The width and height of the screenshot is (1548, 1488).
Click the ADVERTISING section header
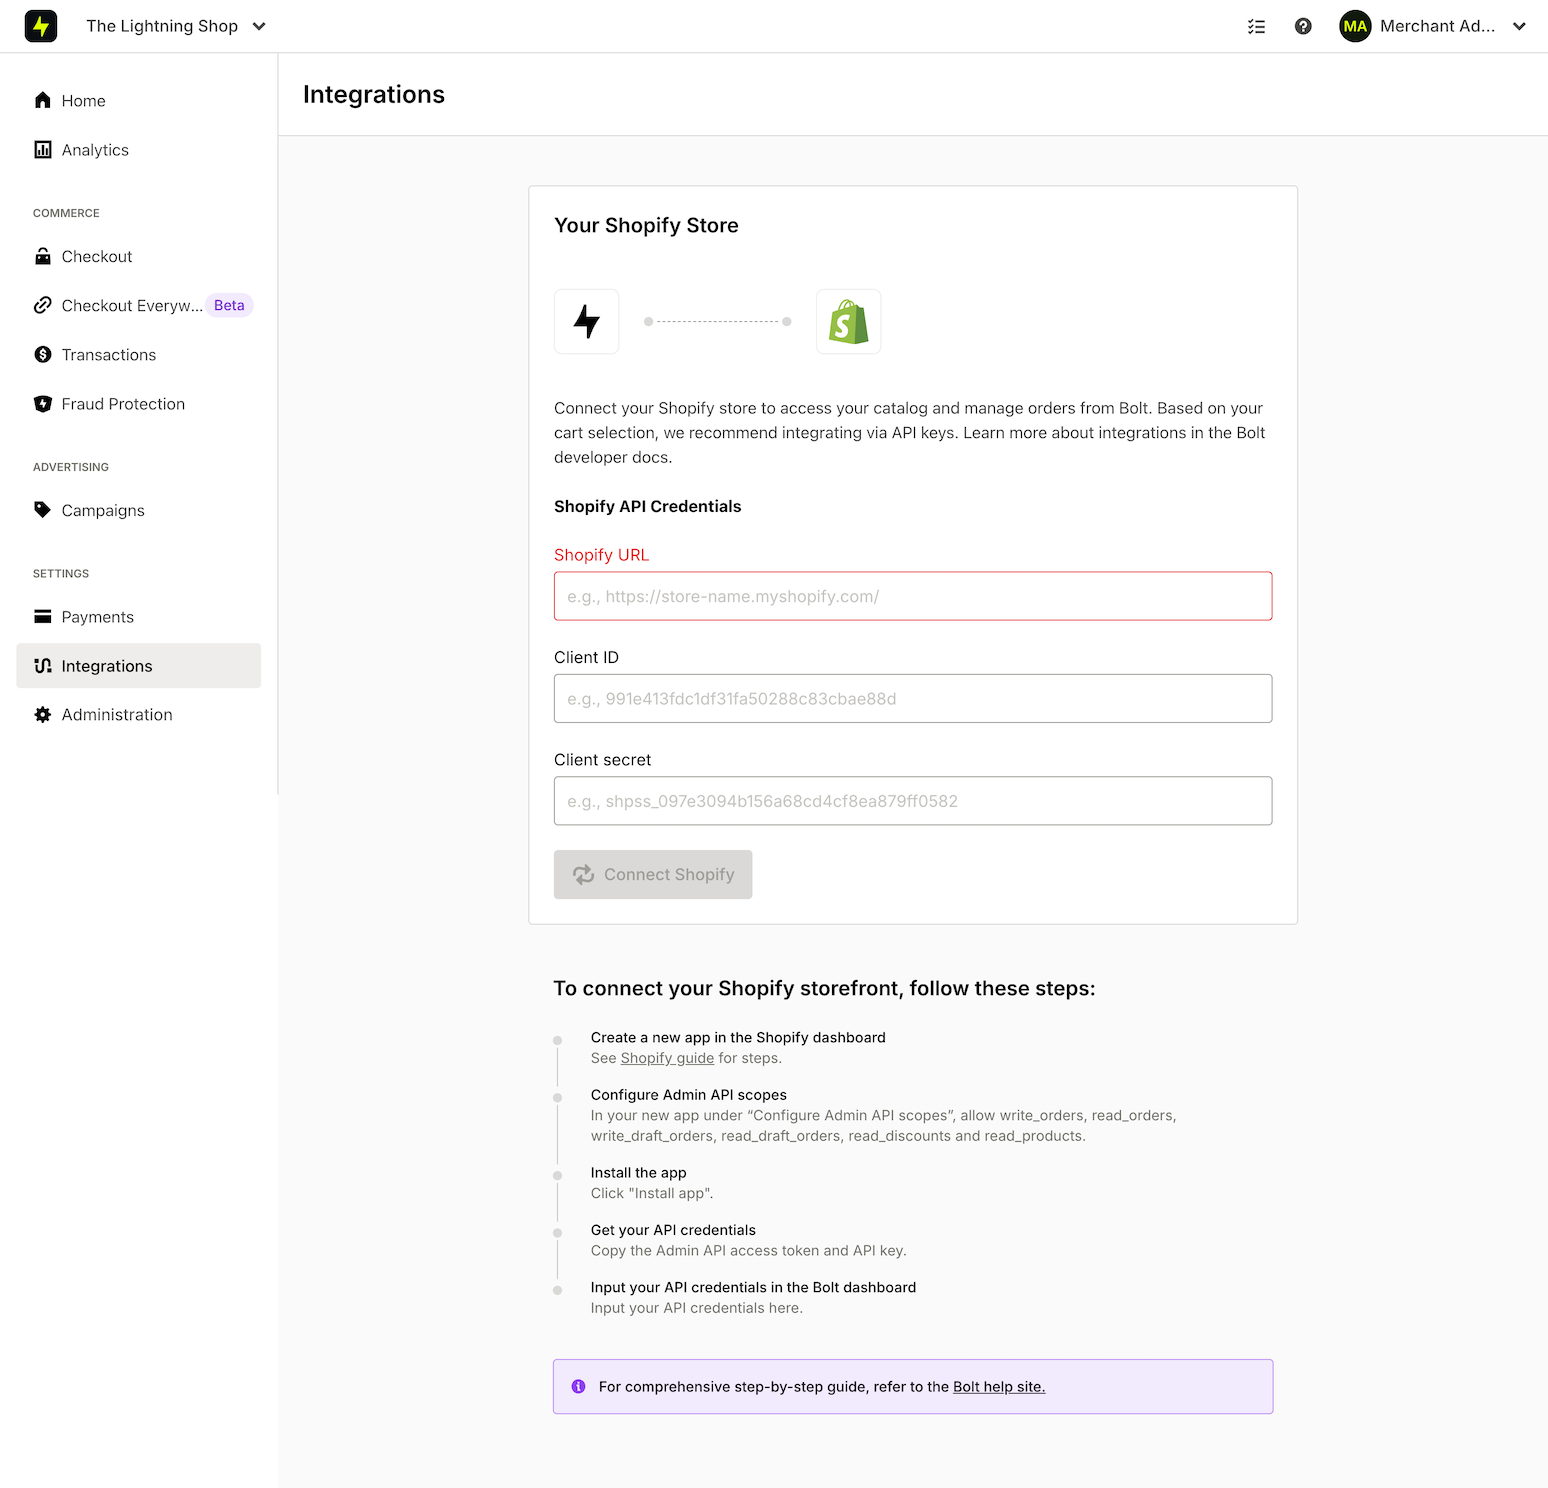click(71, 468)
